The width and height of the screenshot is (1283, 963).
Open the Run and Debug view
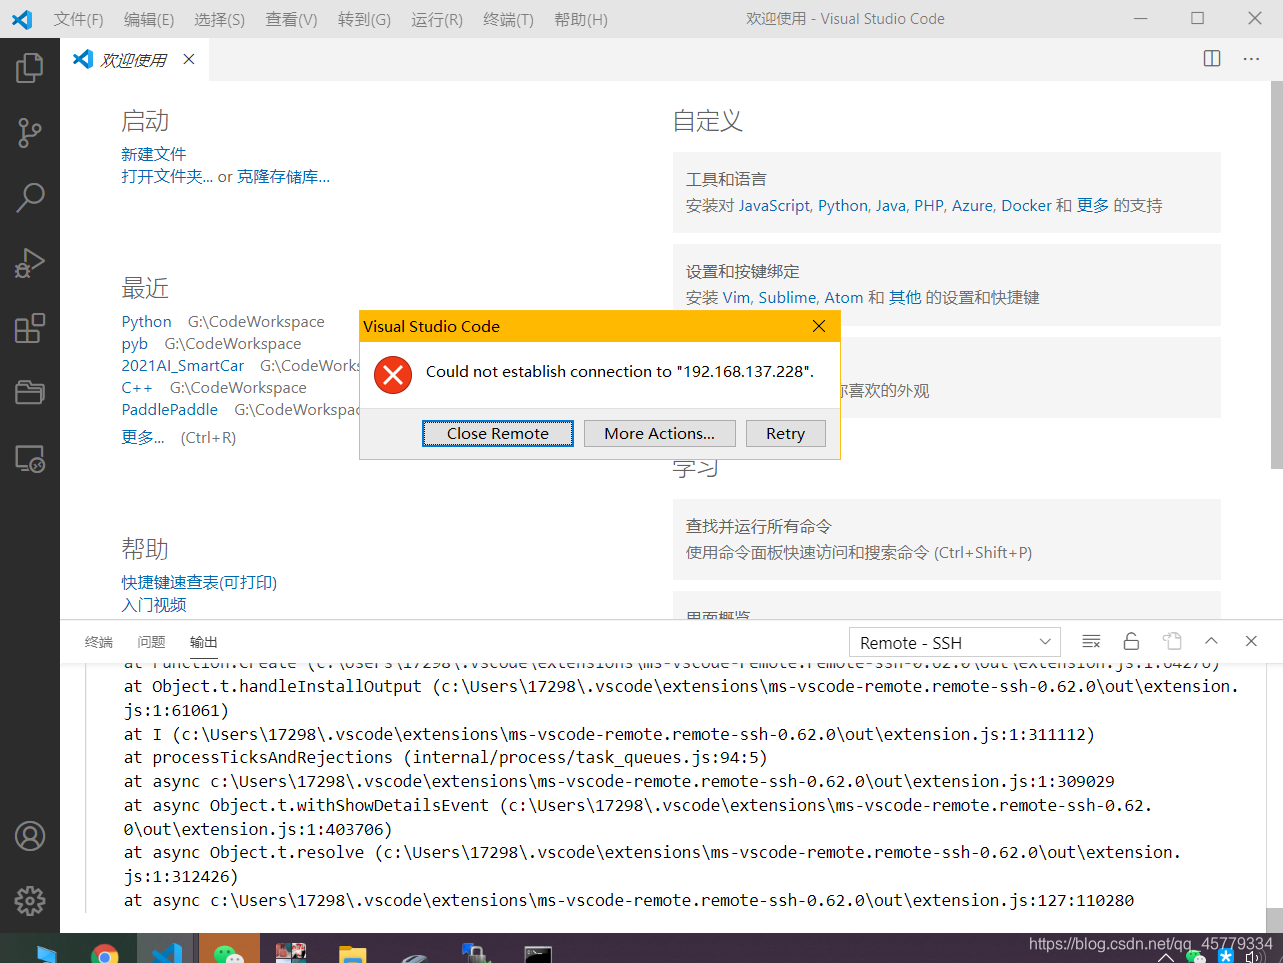coord(30,263)
